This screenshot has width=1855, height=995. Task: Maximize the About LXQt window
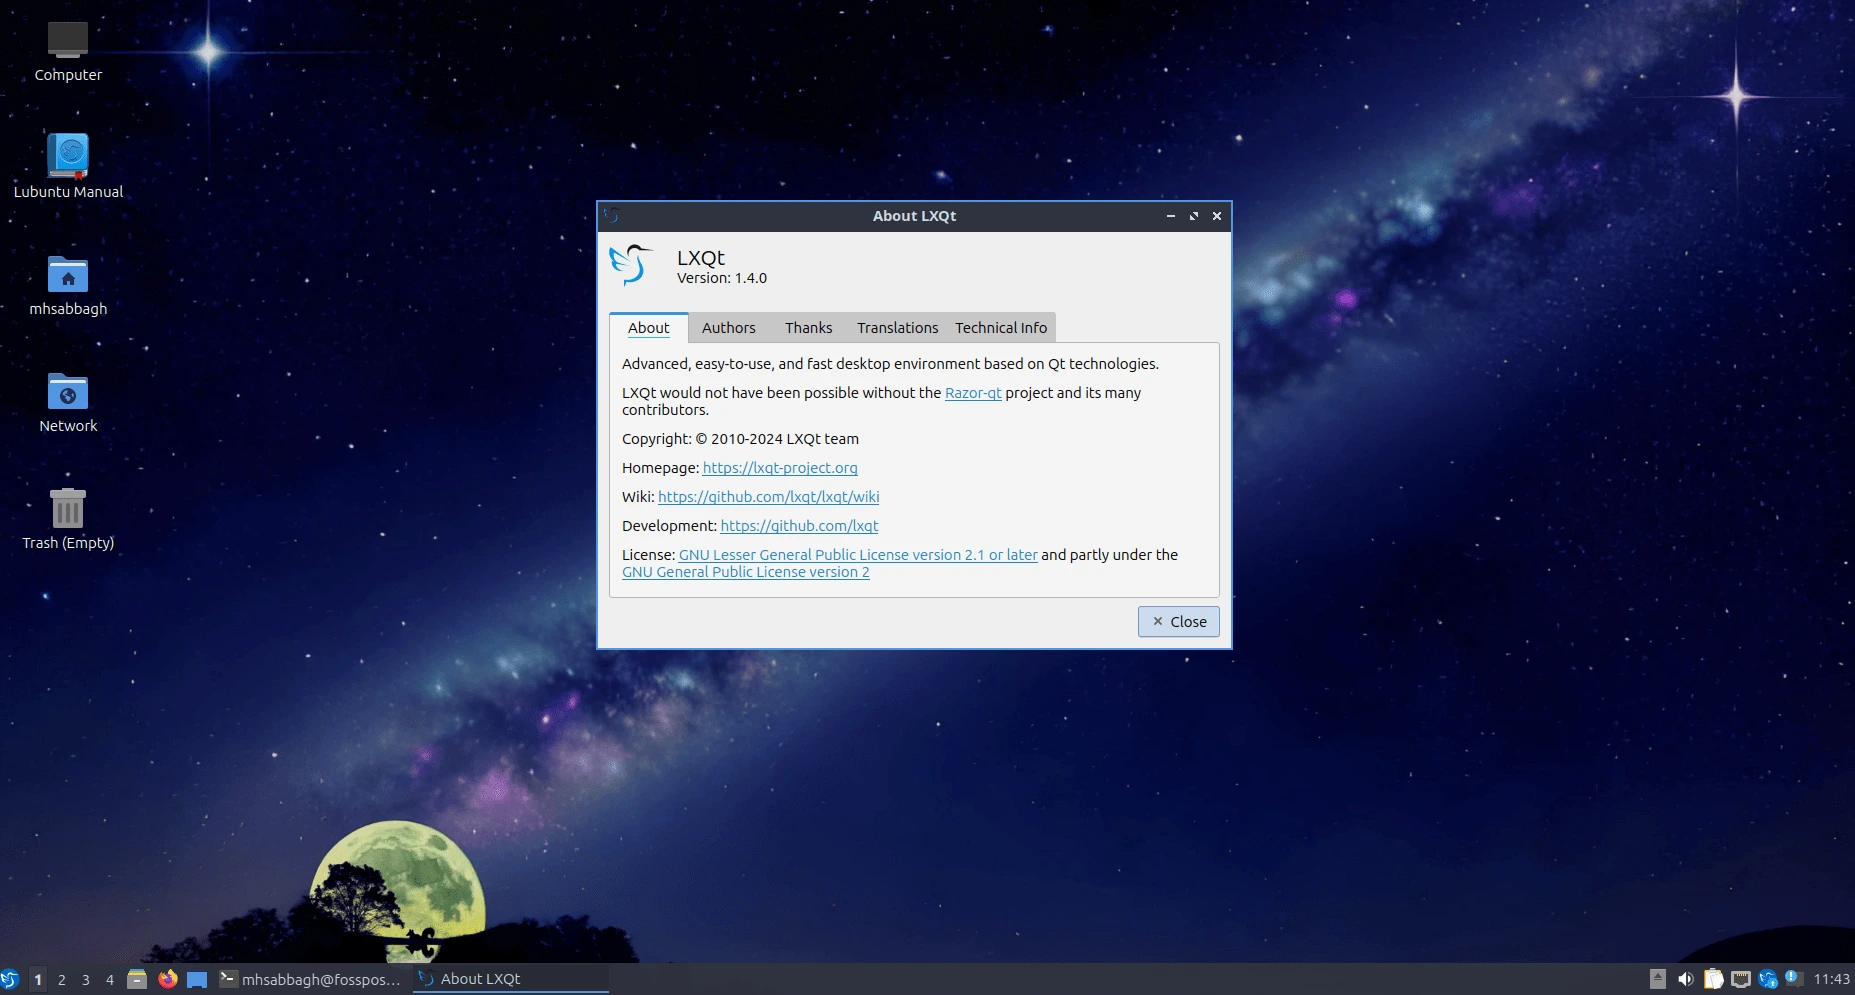[x=1193, y=216]
